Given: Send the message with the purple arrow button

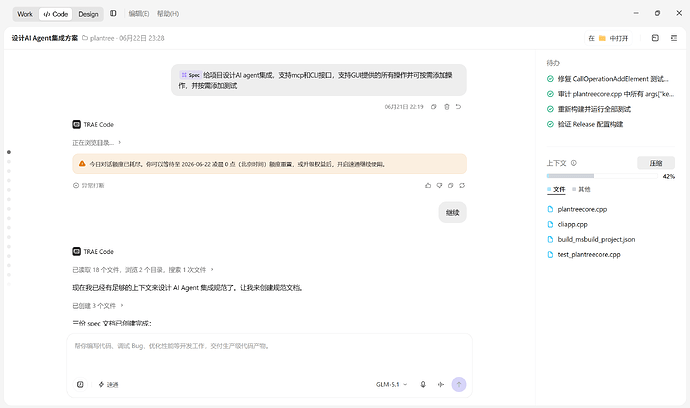Looking at the screenshot, I should (x=459, y=384).
